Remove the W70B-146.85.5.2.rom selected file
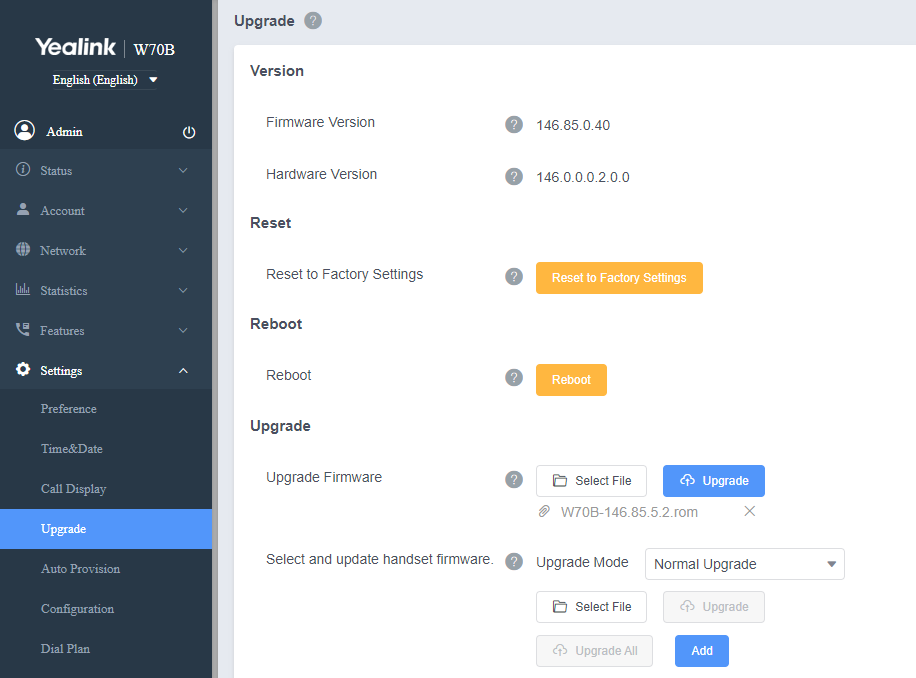916x678 pixels. (750, 512)
